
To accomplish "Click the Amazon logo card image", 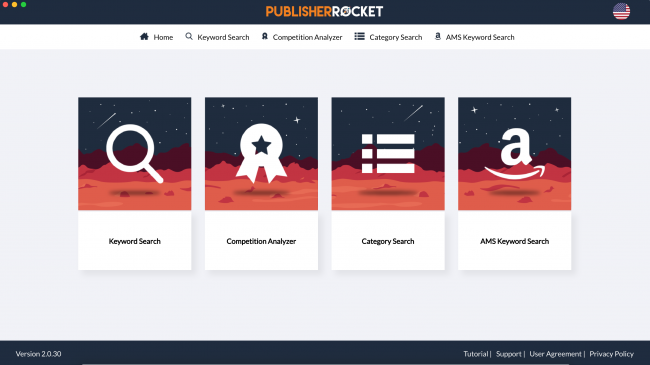I will point(514,153).
